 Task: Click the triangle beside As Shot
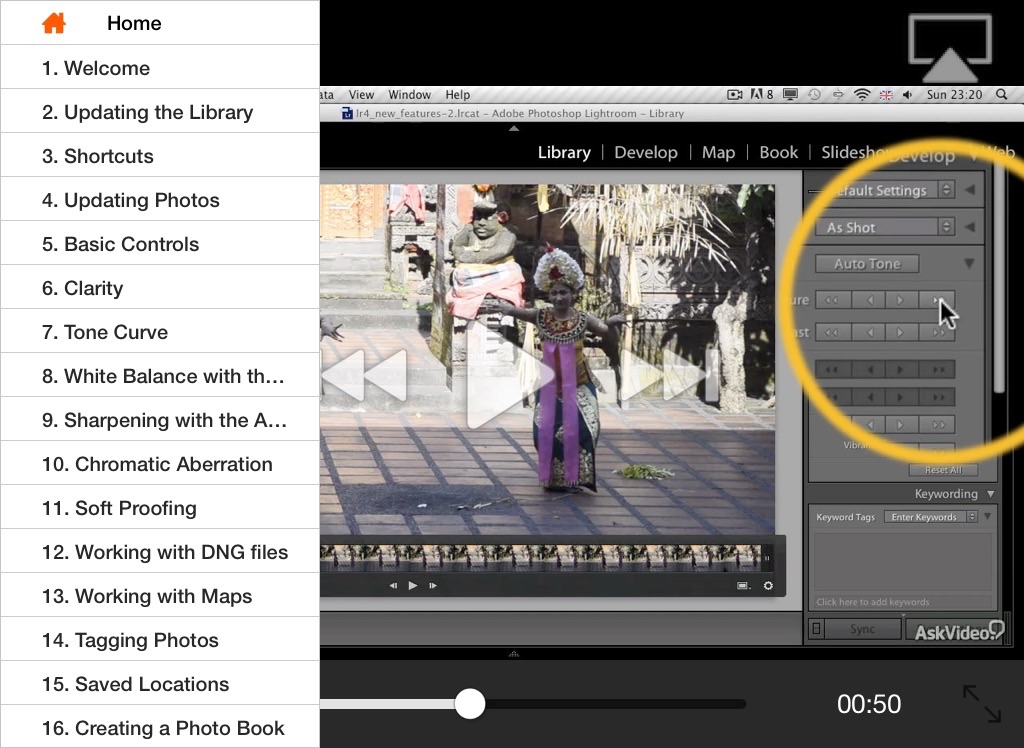970,227
